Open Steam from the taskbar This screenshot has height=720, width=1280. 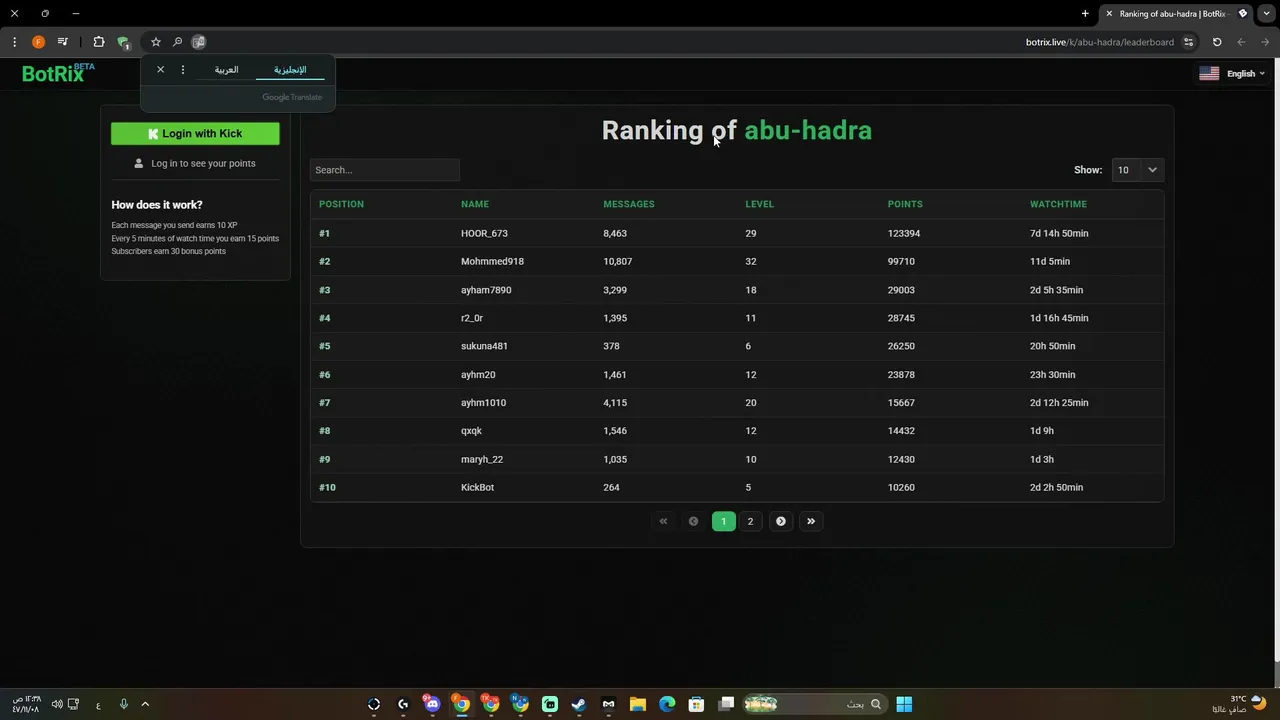point(579,704)
